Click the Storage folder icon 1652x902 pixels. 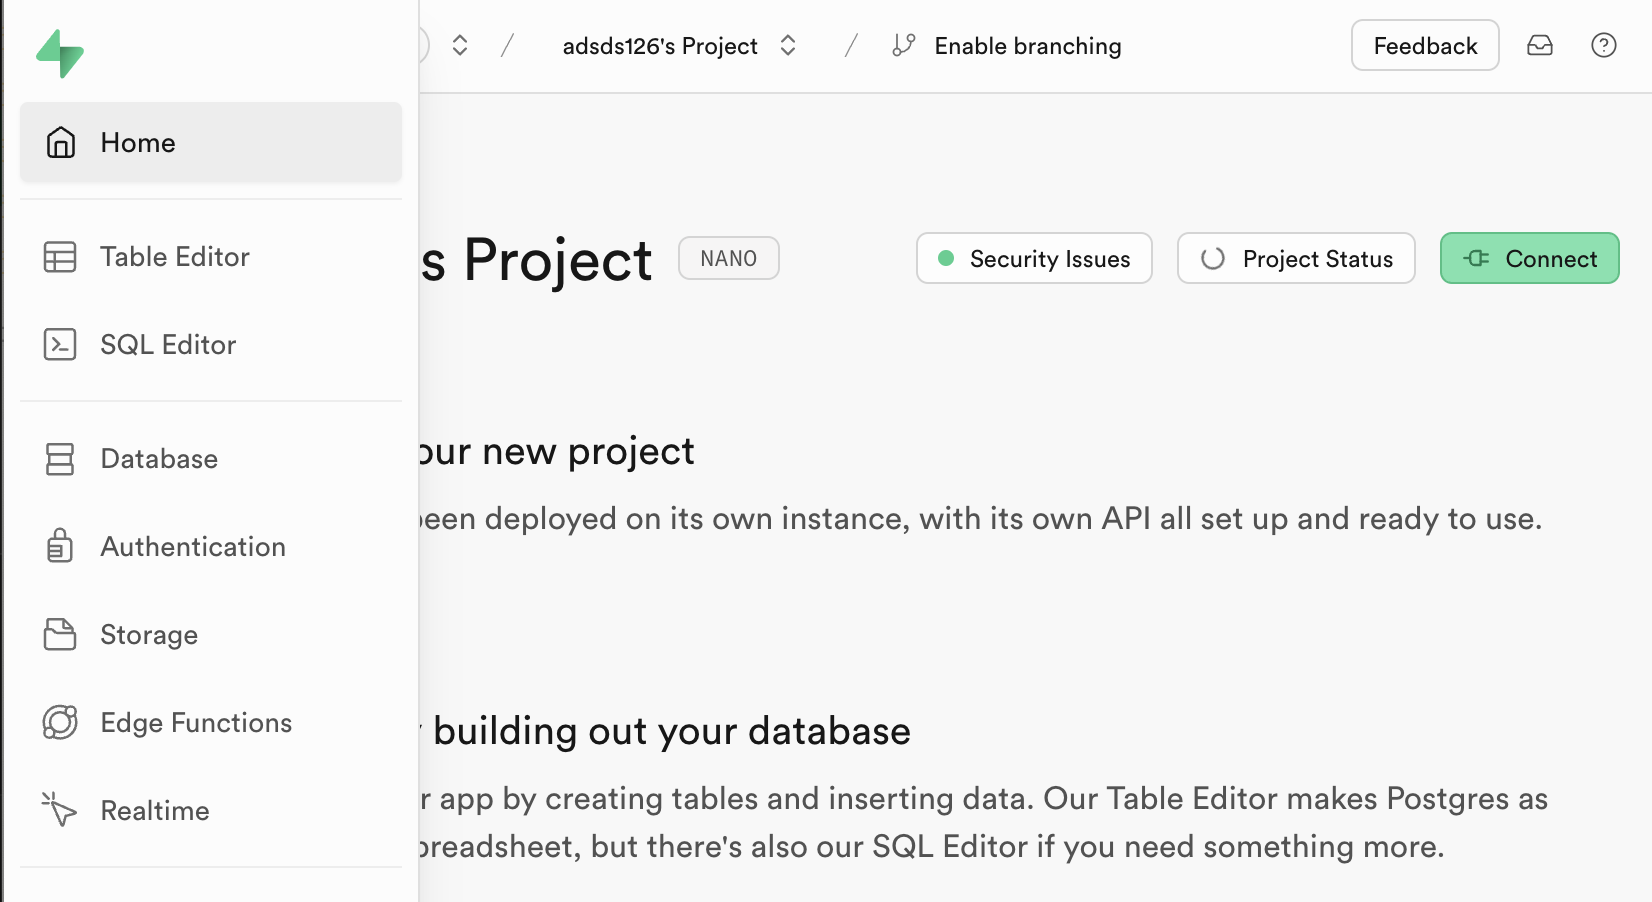[x=60, y=634]
